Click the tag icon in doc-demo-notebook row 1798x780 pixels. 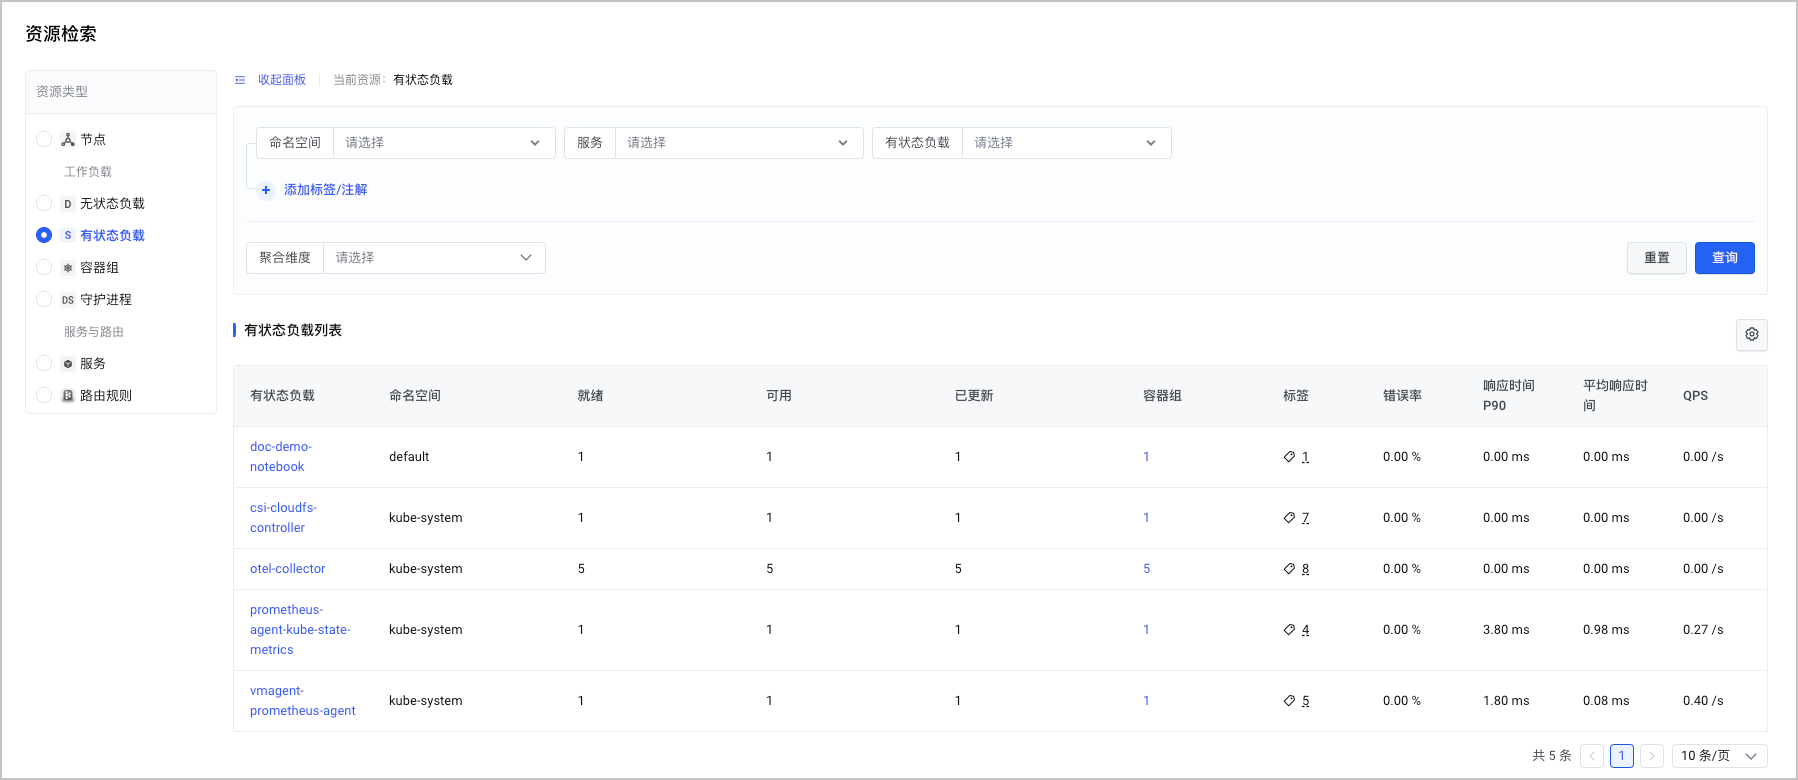tap(1289, 457)
